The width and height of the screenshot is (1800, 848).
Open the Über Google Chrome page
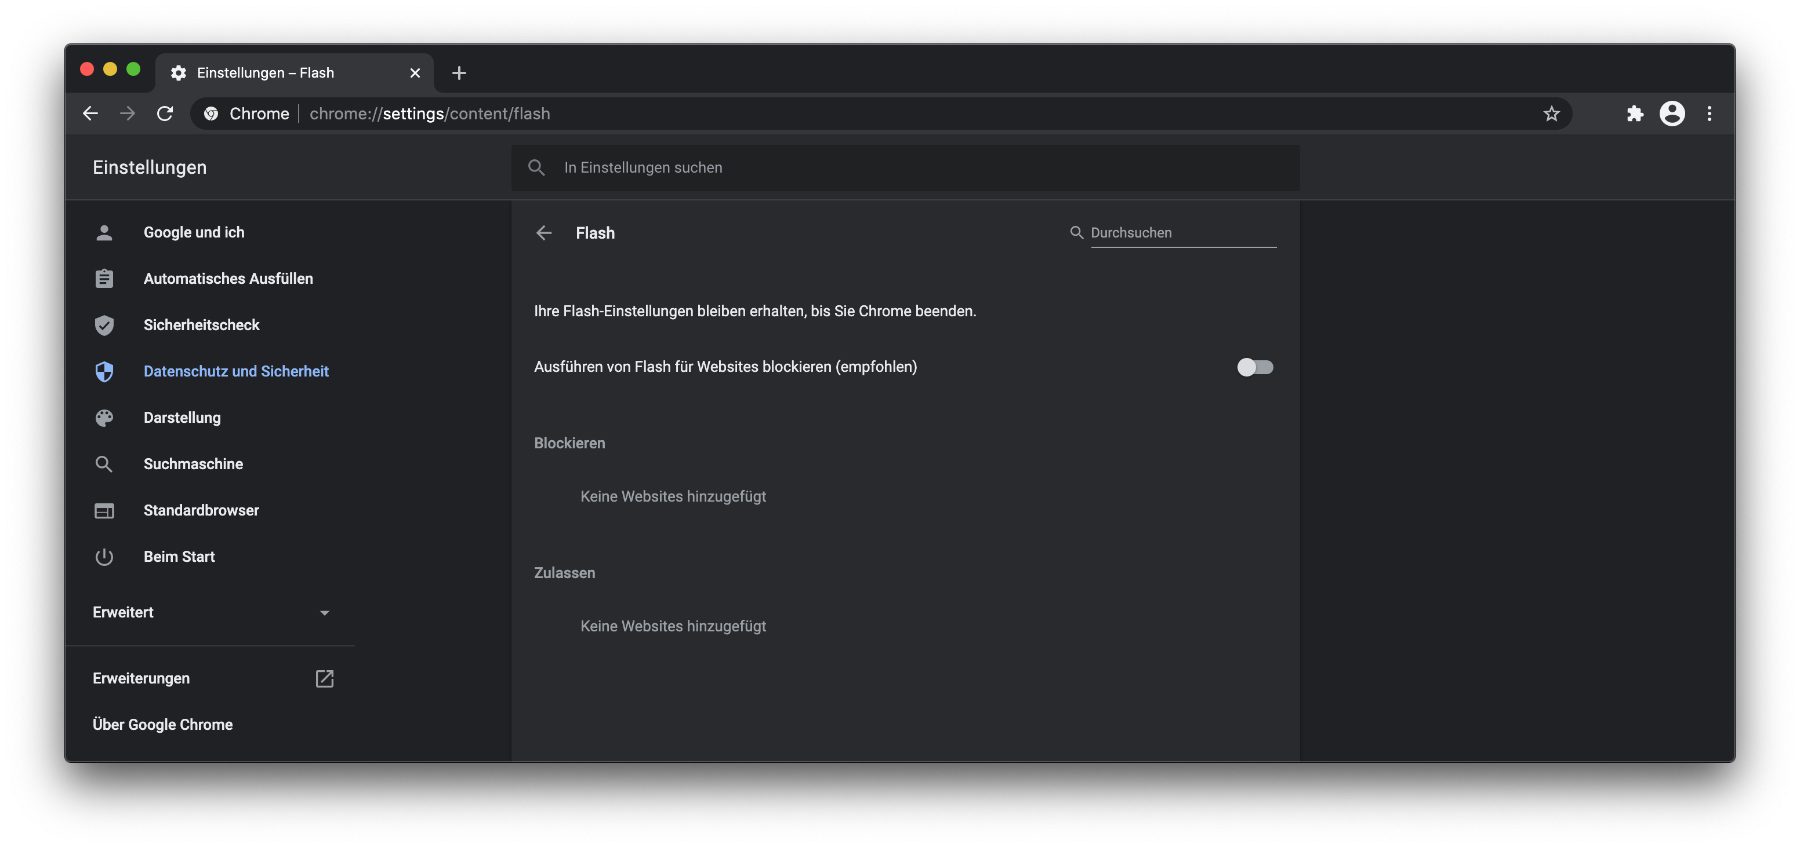[163, 725]
